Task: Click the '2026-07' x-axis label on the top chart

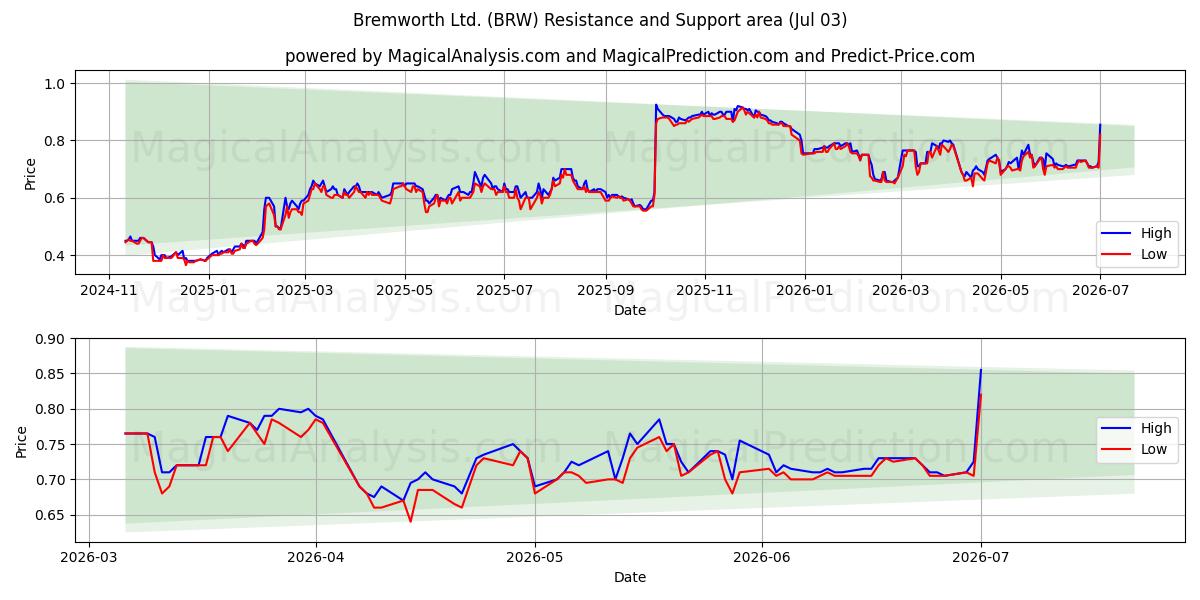Action: 1099,291
